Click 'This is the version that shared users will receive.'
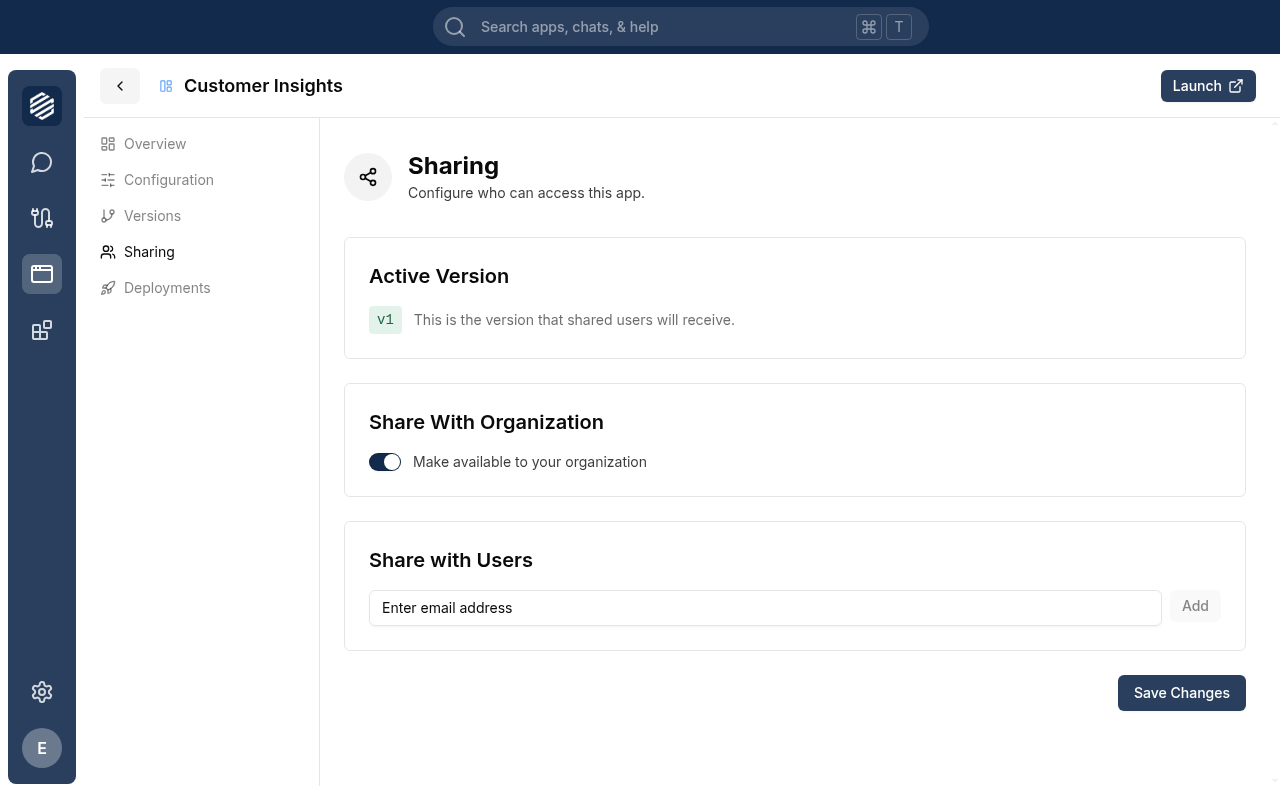 (x=574, y=320)
